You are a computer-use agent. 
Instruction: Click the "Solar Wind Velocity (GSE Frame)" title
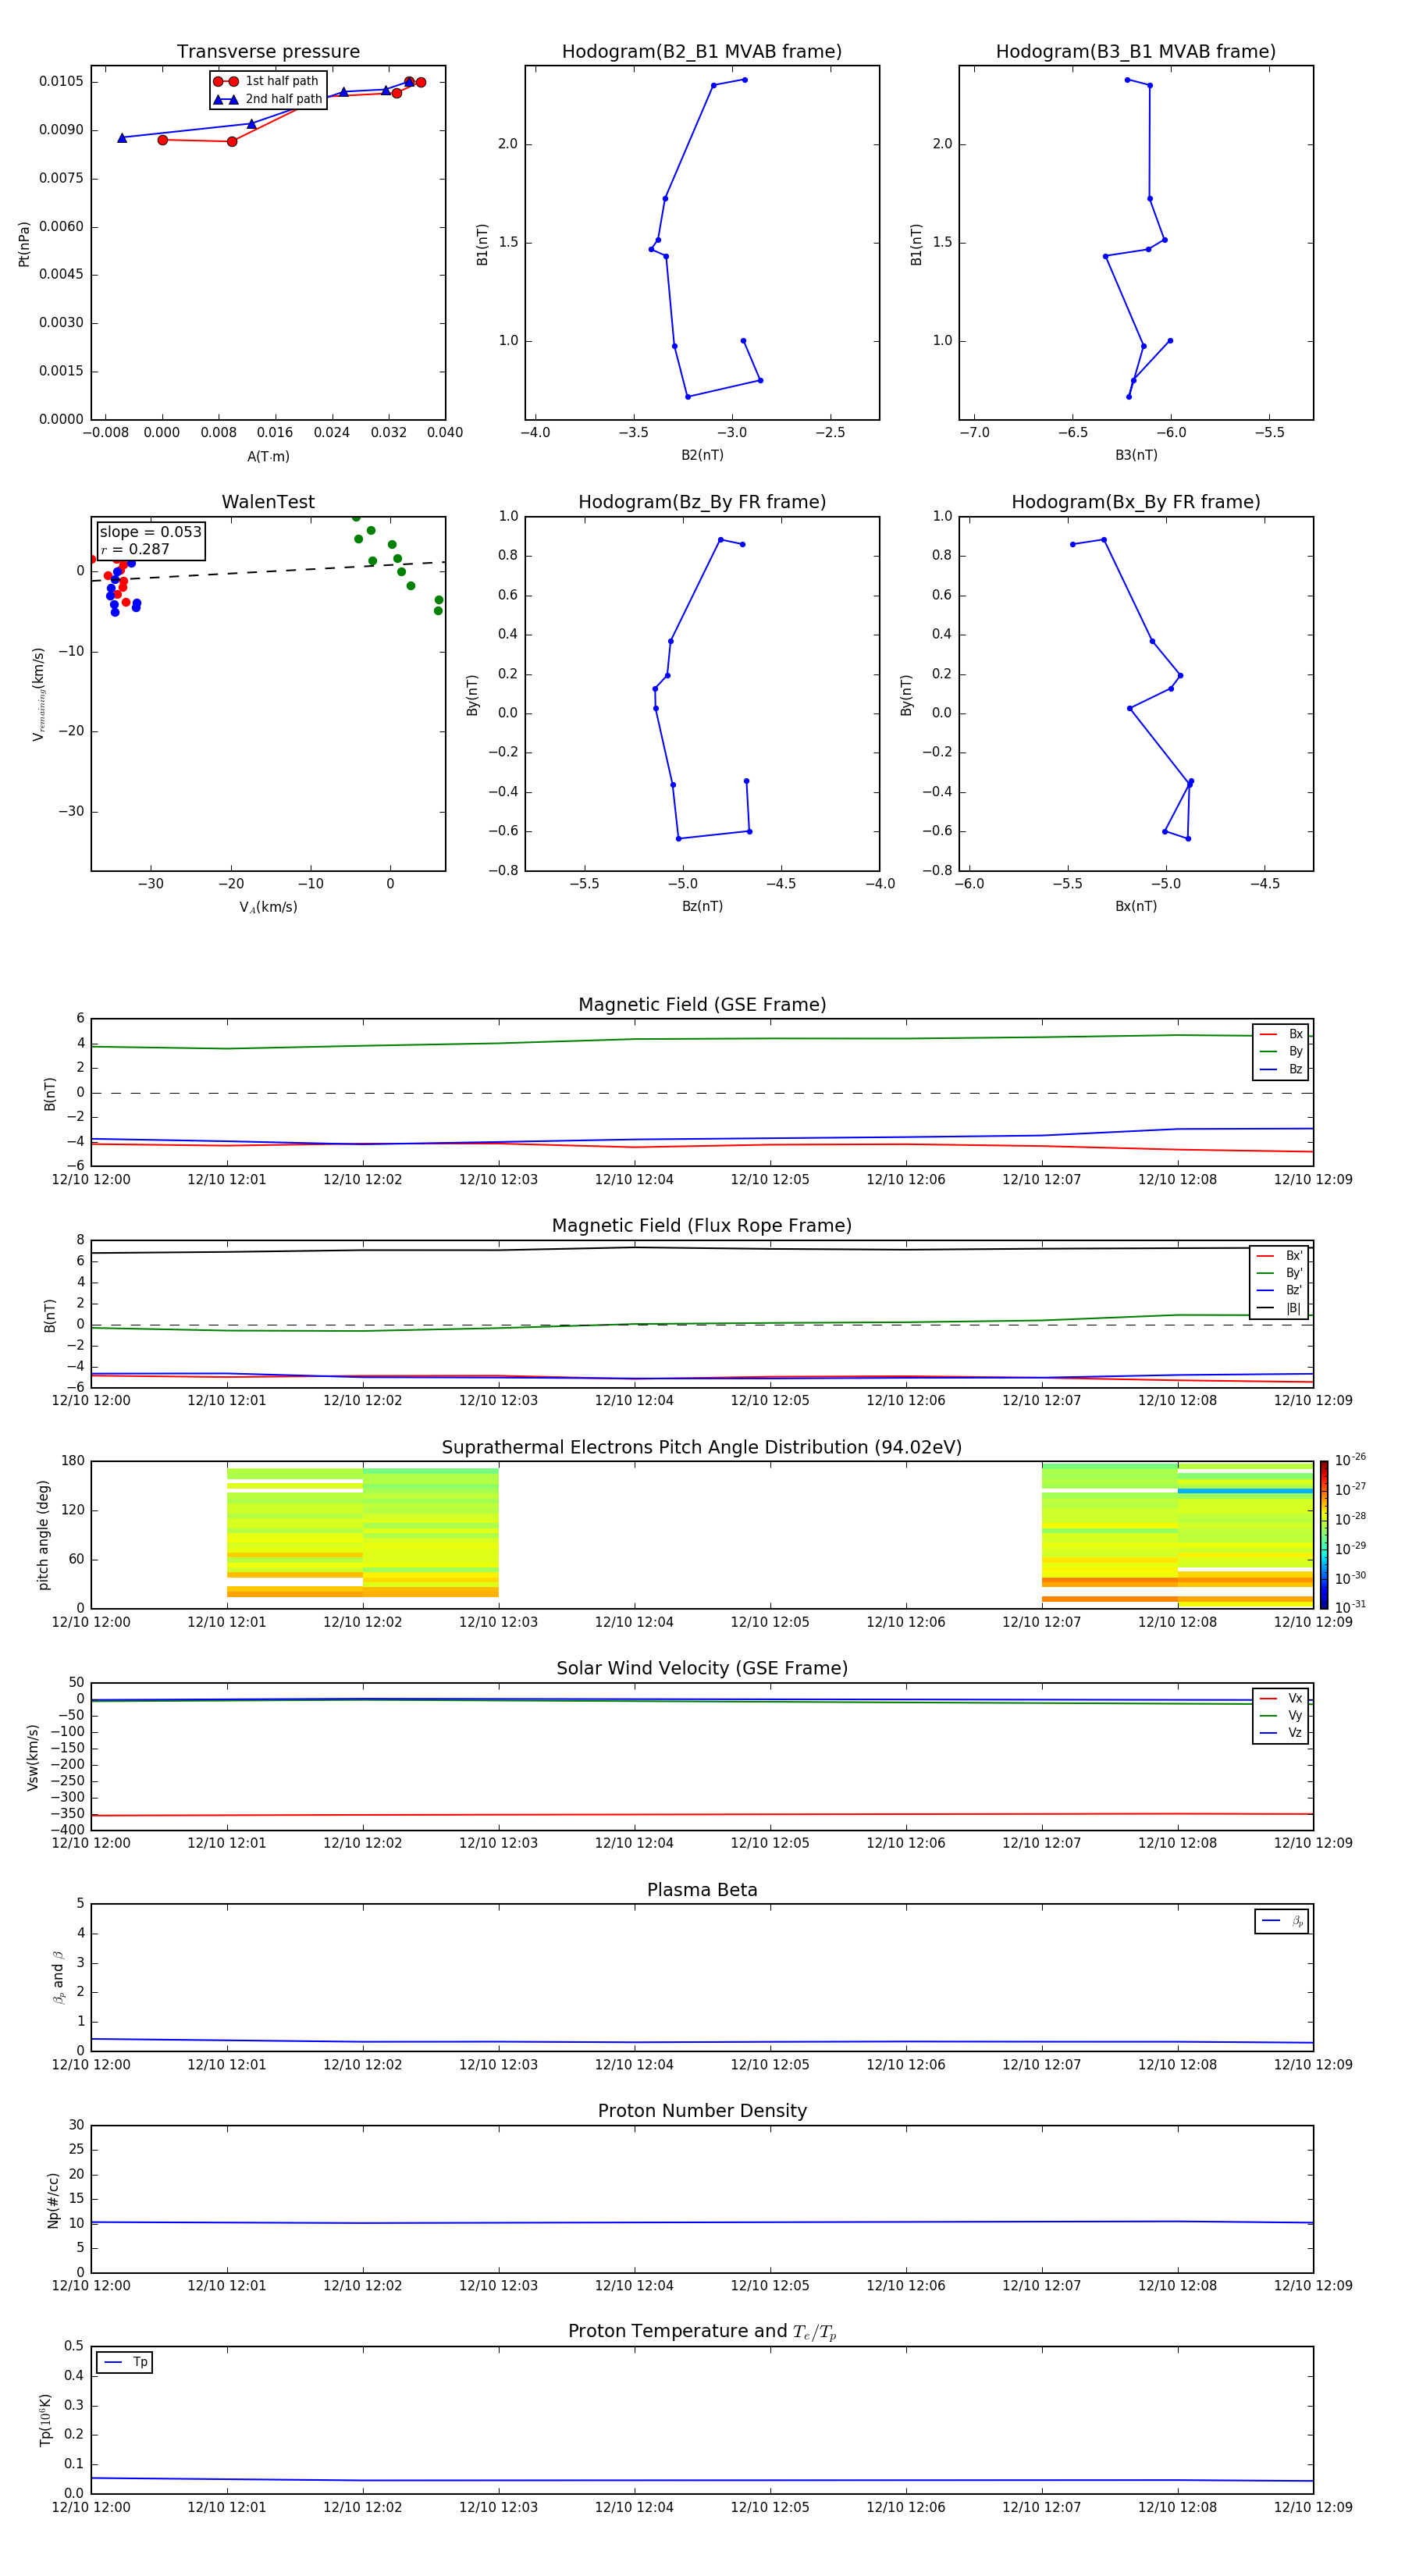click(702, 1669)
